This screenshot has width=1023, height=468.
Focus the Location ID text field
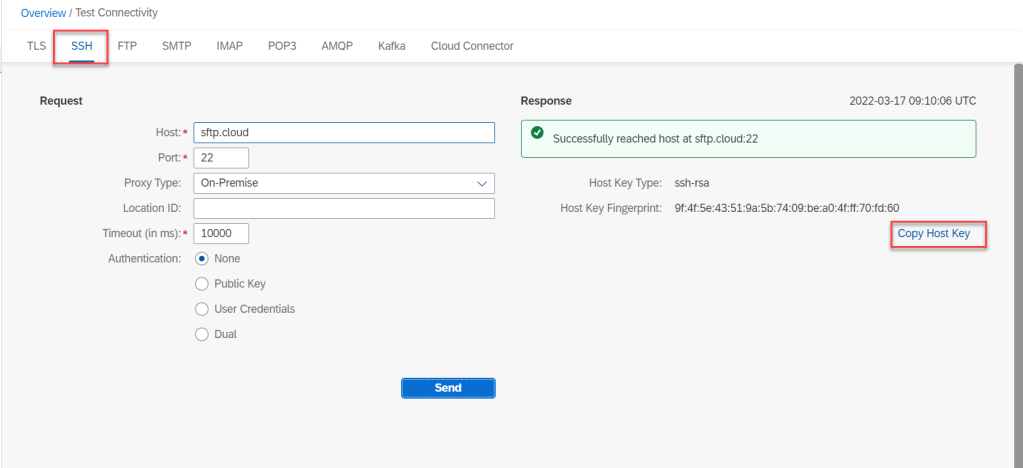tap(343, 208)
